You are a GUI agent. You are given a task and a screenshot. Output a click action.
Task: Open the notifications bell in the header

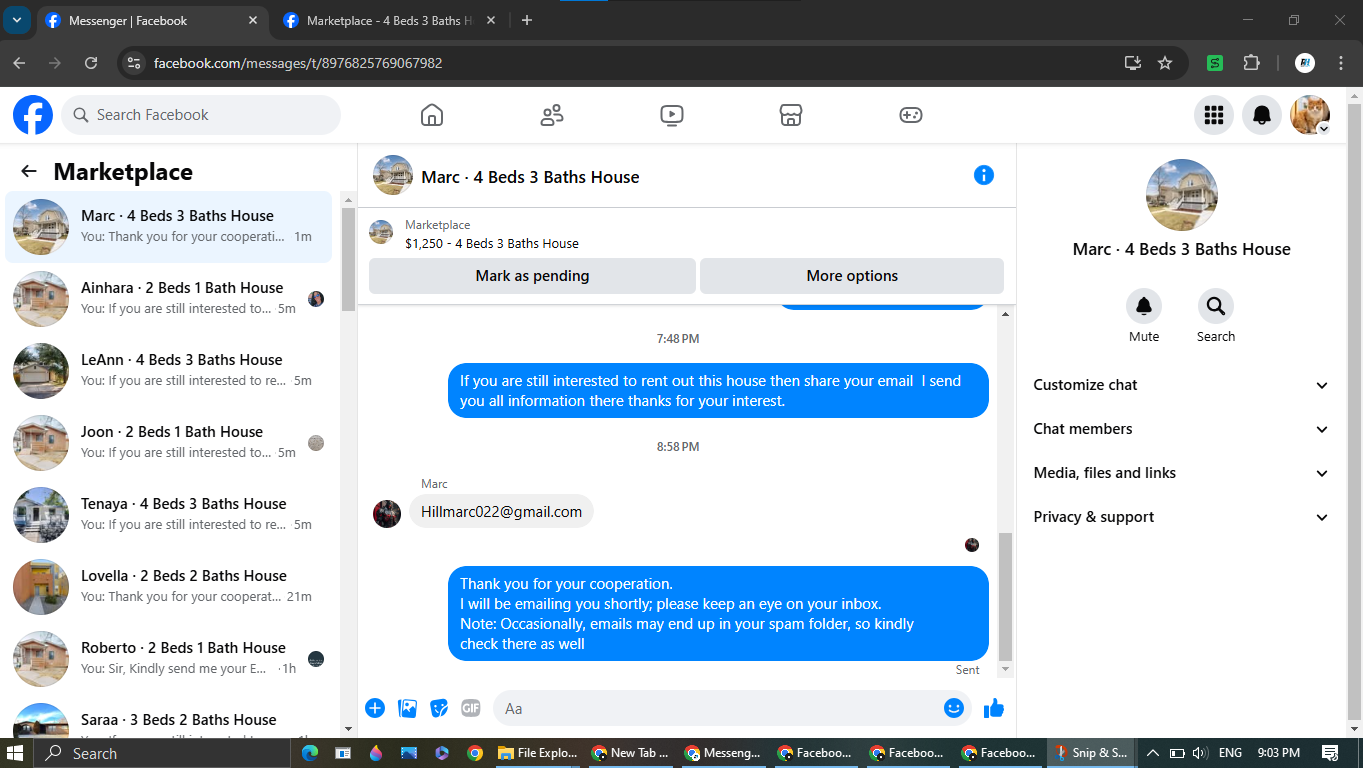click(1262, 115)
